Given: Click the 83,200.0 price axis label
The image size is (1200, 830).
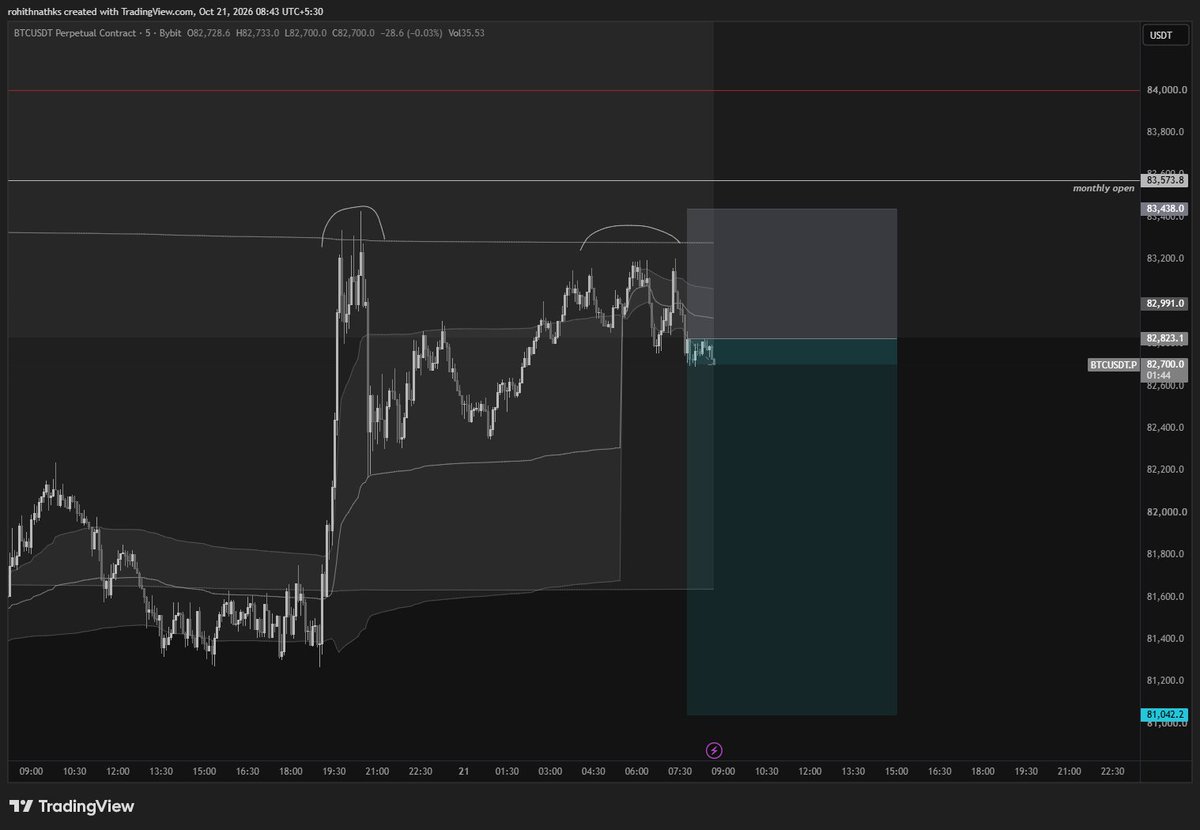Looking at the screenshot, I should pyautogui.click(x=1165, y=258).
